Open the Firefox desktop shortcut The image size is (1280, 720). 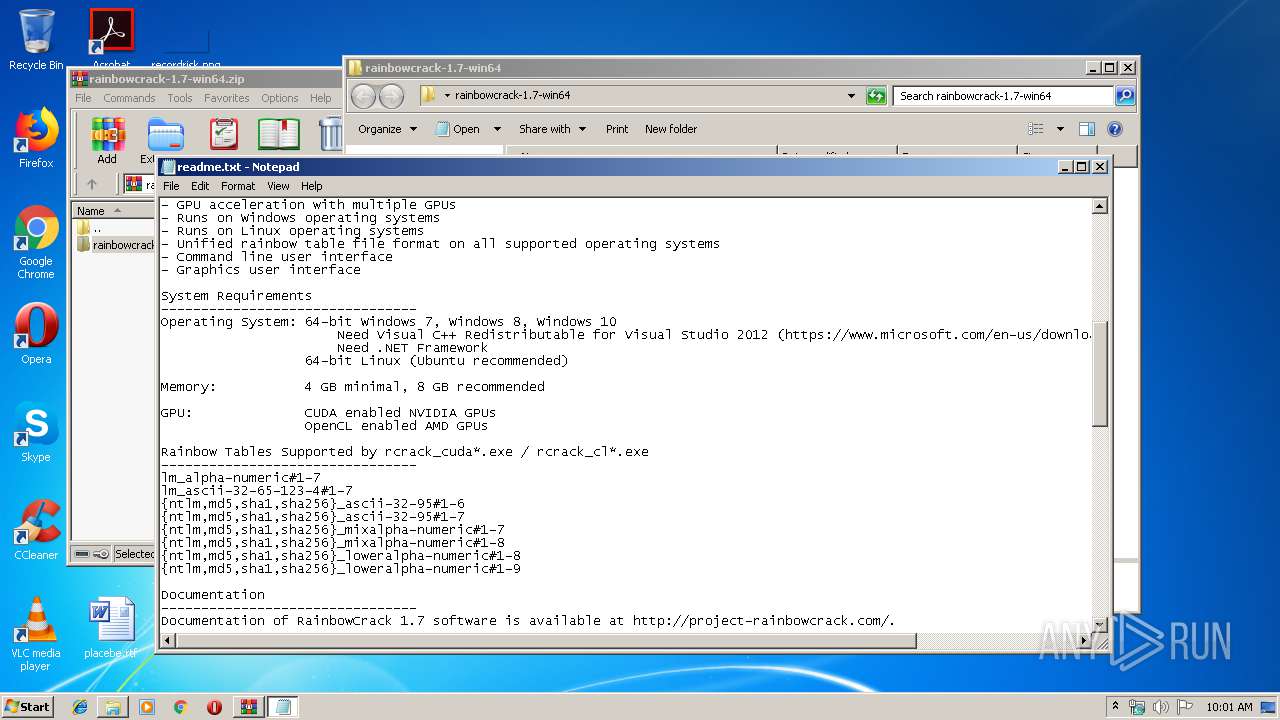36,139
